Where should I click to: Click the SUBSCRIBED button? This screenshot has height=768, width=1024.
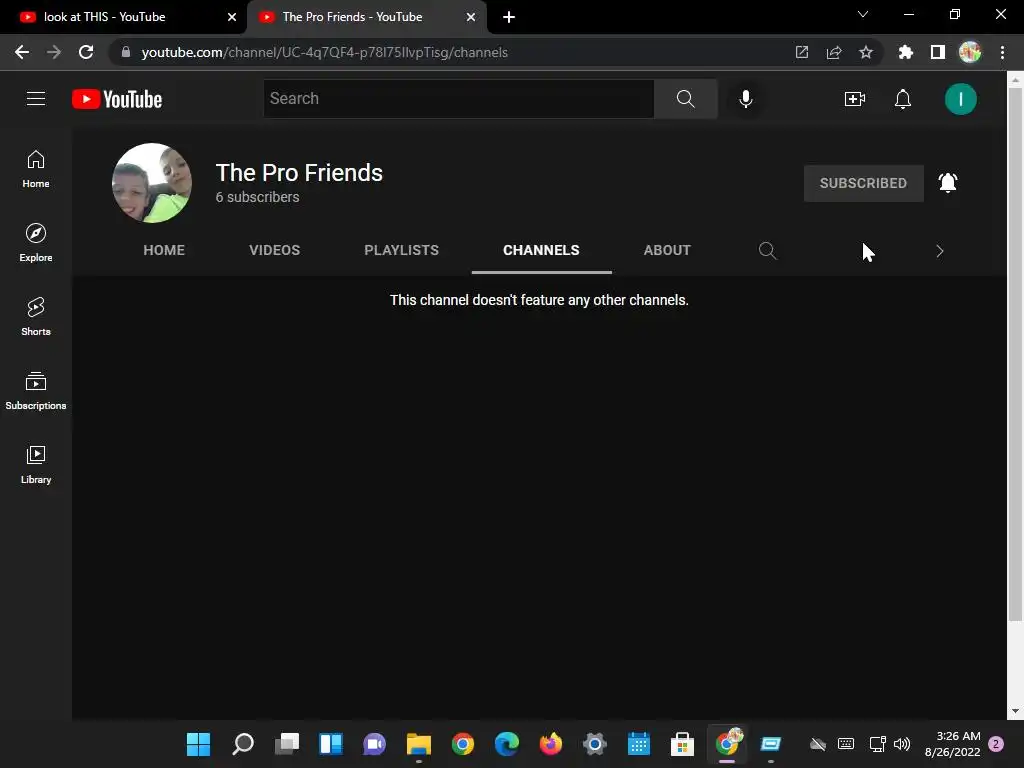click(863, 183)
